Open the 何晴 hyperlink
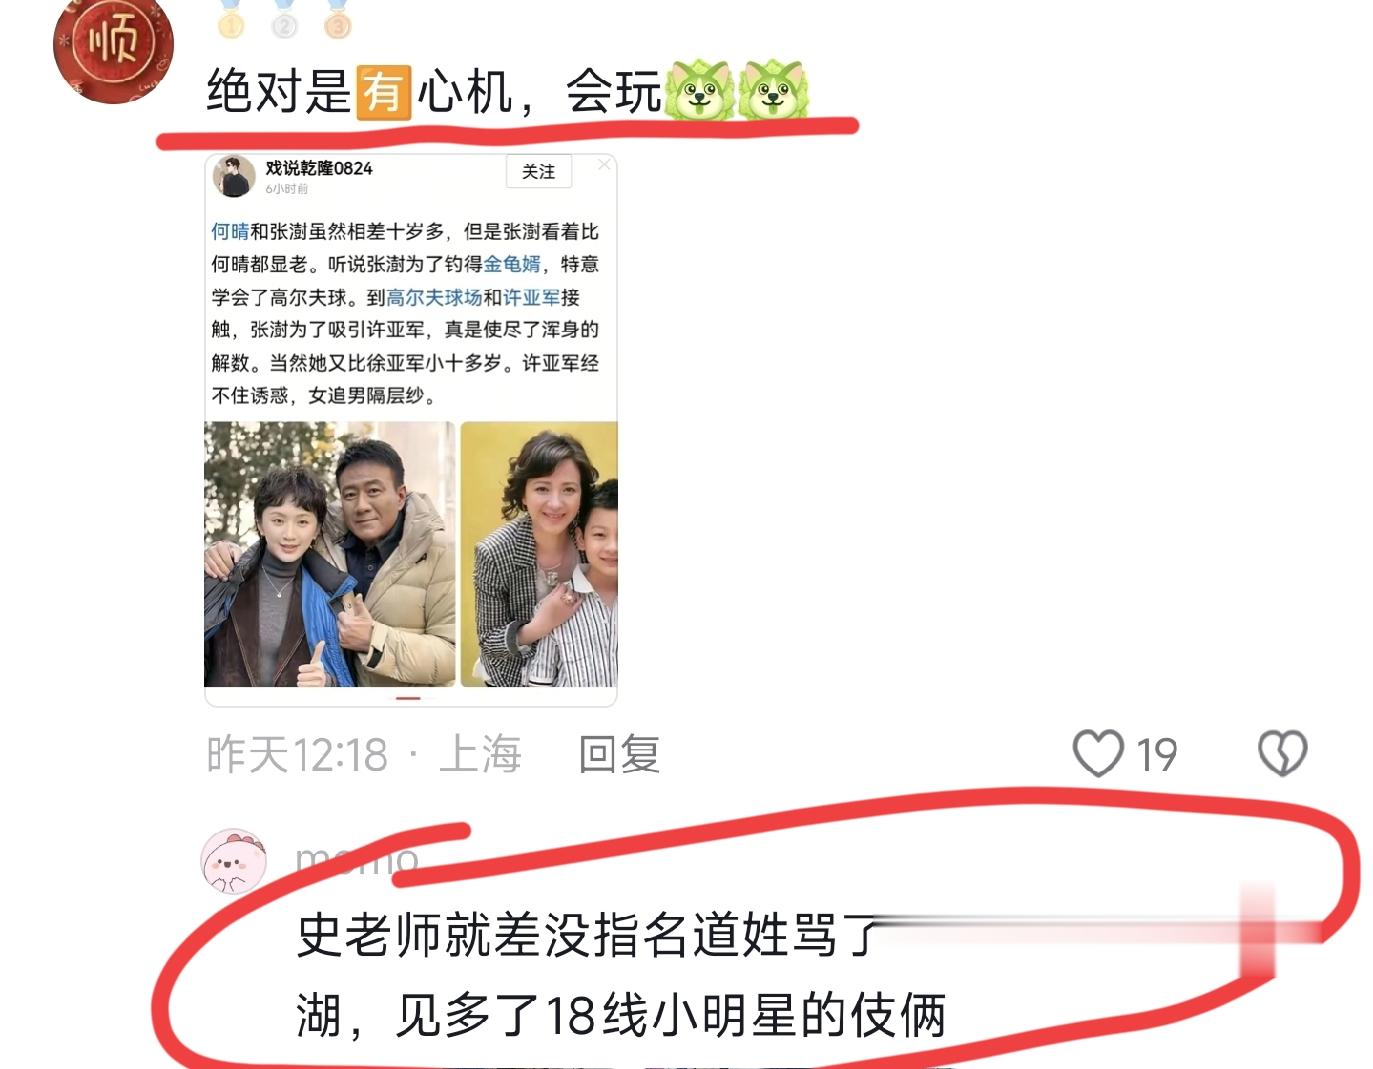1373x1069 pixels. pos(230,231)
